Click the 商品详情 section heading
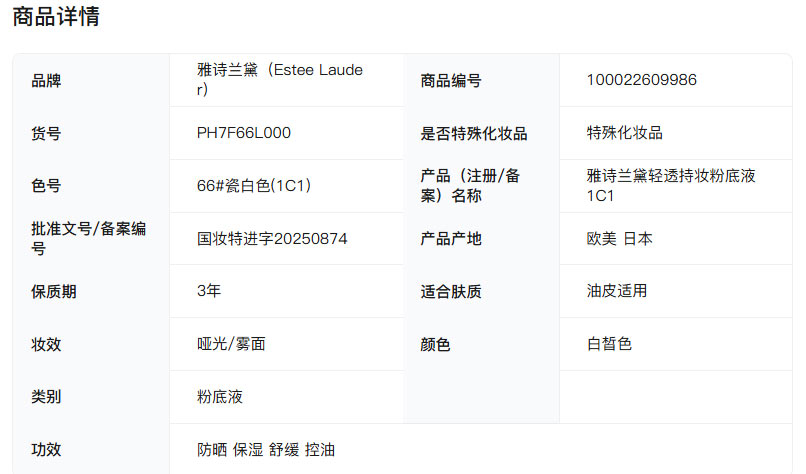 coord(56,17)
